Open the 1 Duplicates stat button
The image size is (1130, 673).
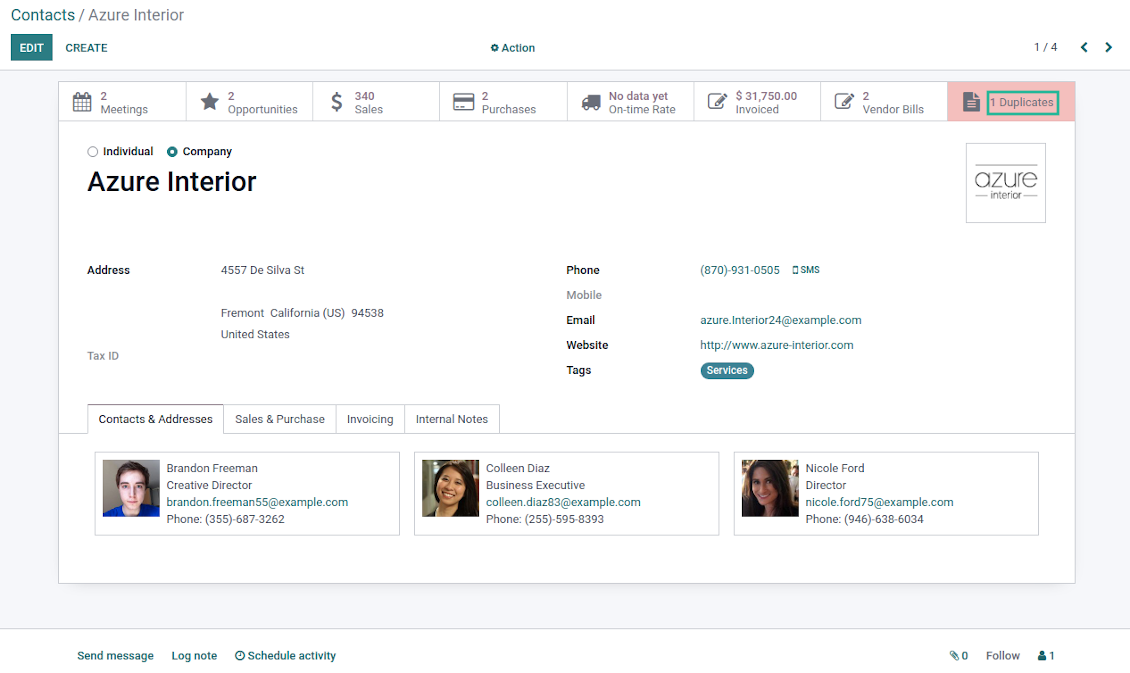tap(1011, 102)
